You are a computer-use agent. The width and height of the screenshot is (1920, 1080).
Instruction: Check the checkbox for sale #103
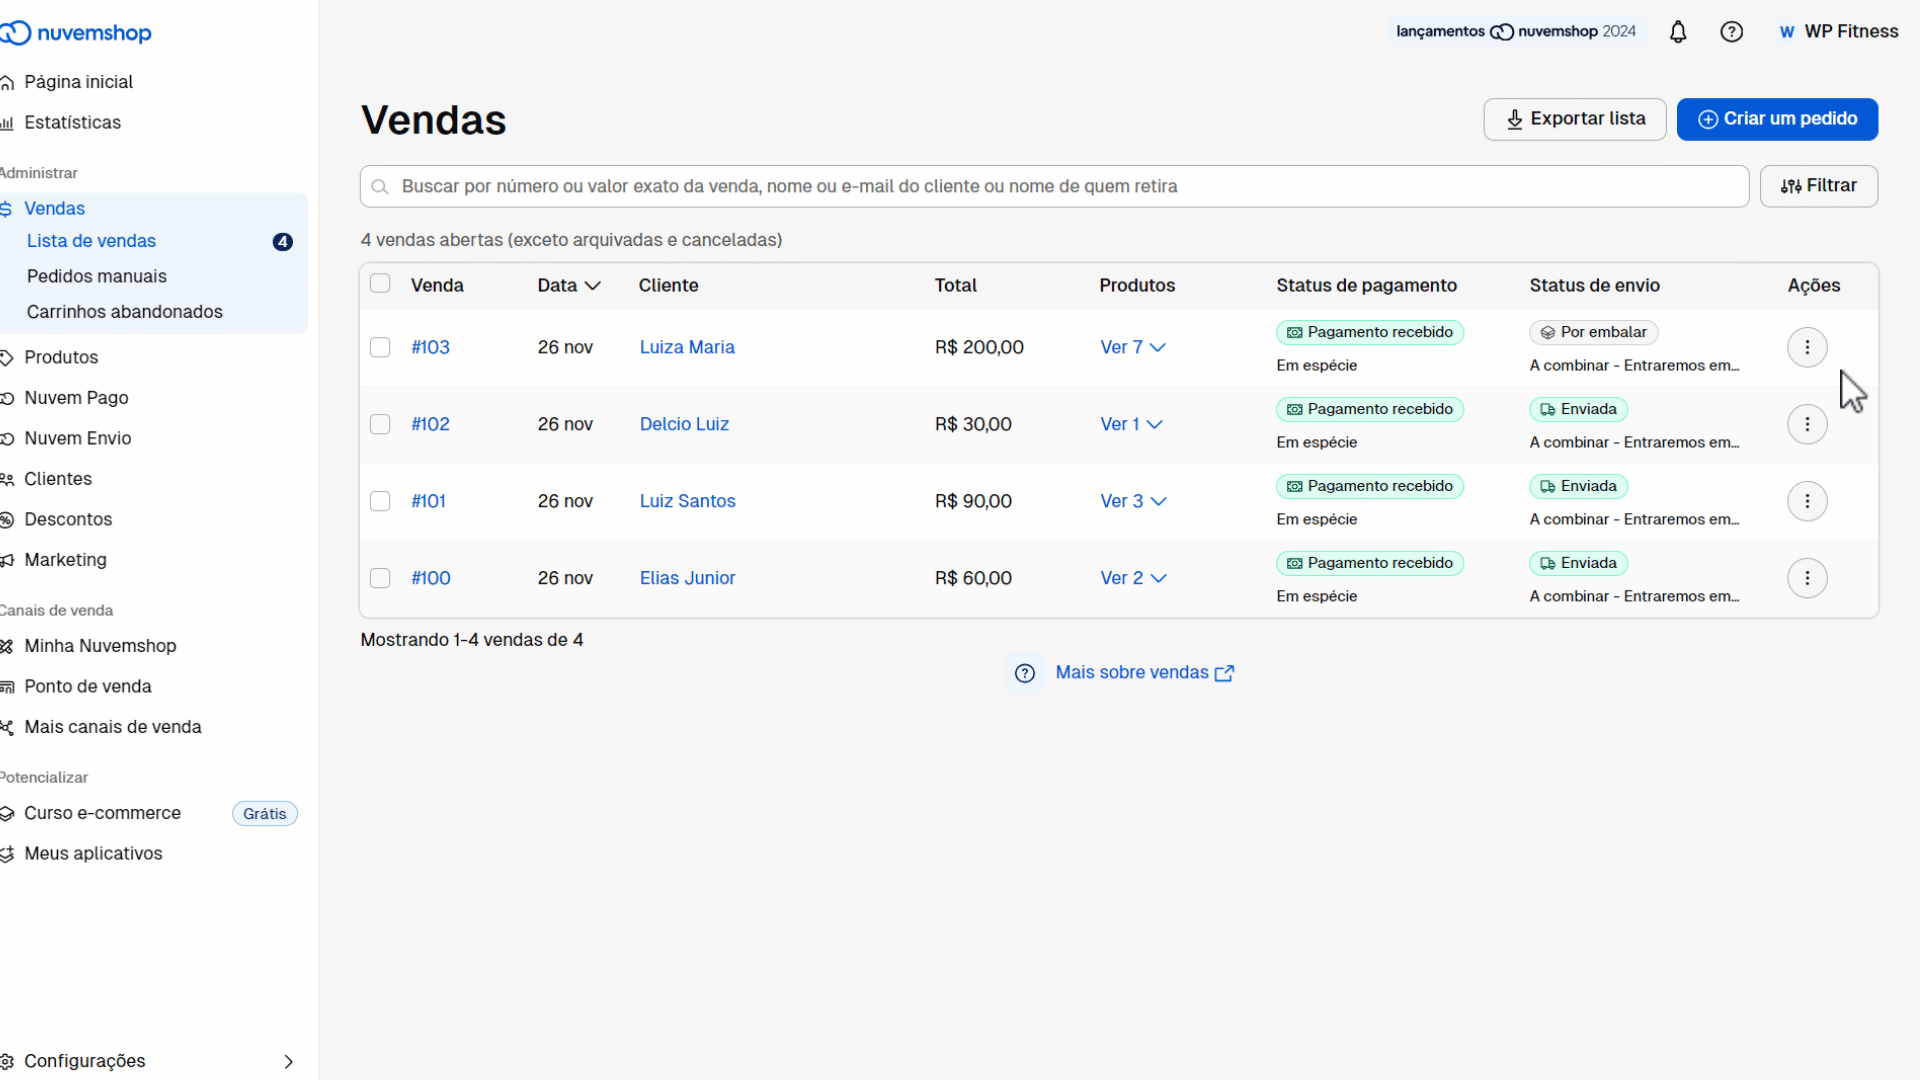(x=380, y=347)
